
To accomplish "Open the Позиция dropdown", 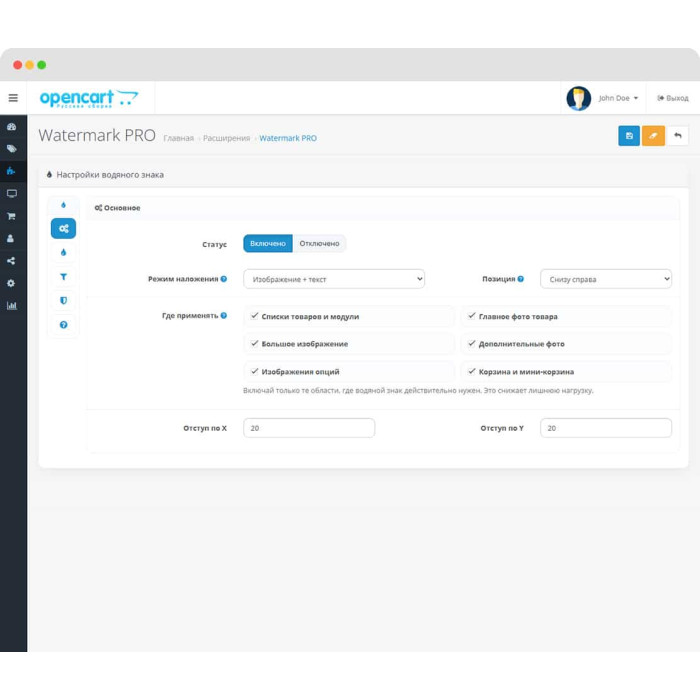I will [x=606, y=279].
